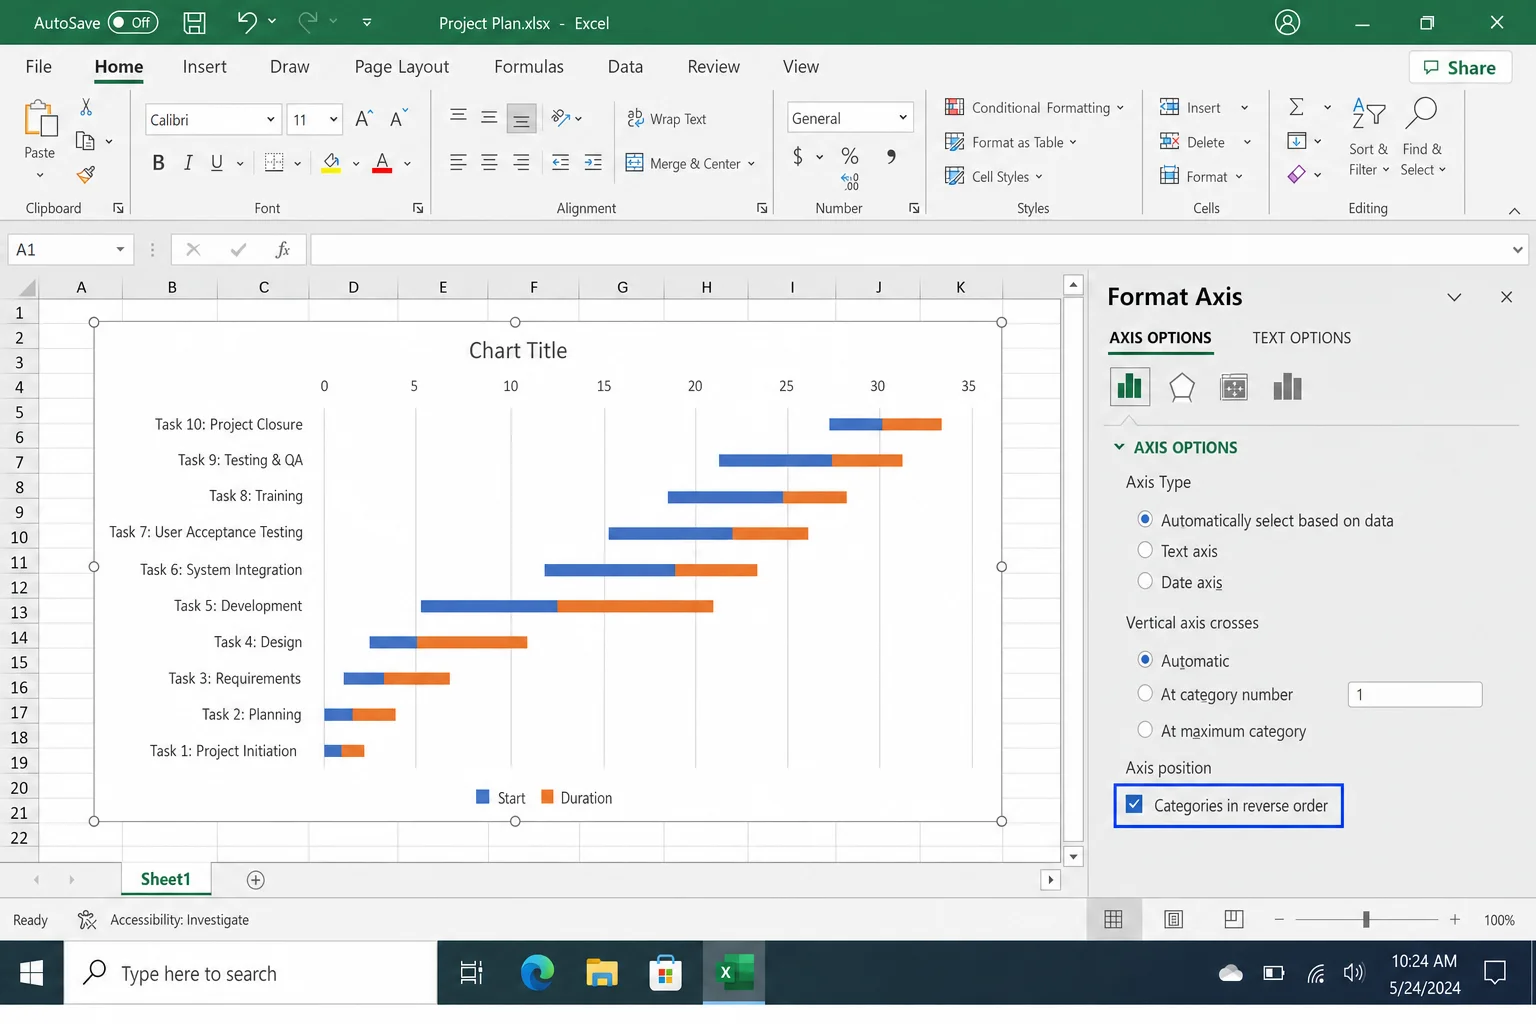This screenshot has width=1536, height=1024.
Task: Click the Paste clipboard icon
Action: pyautogui.click(x=40, y=119)
